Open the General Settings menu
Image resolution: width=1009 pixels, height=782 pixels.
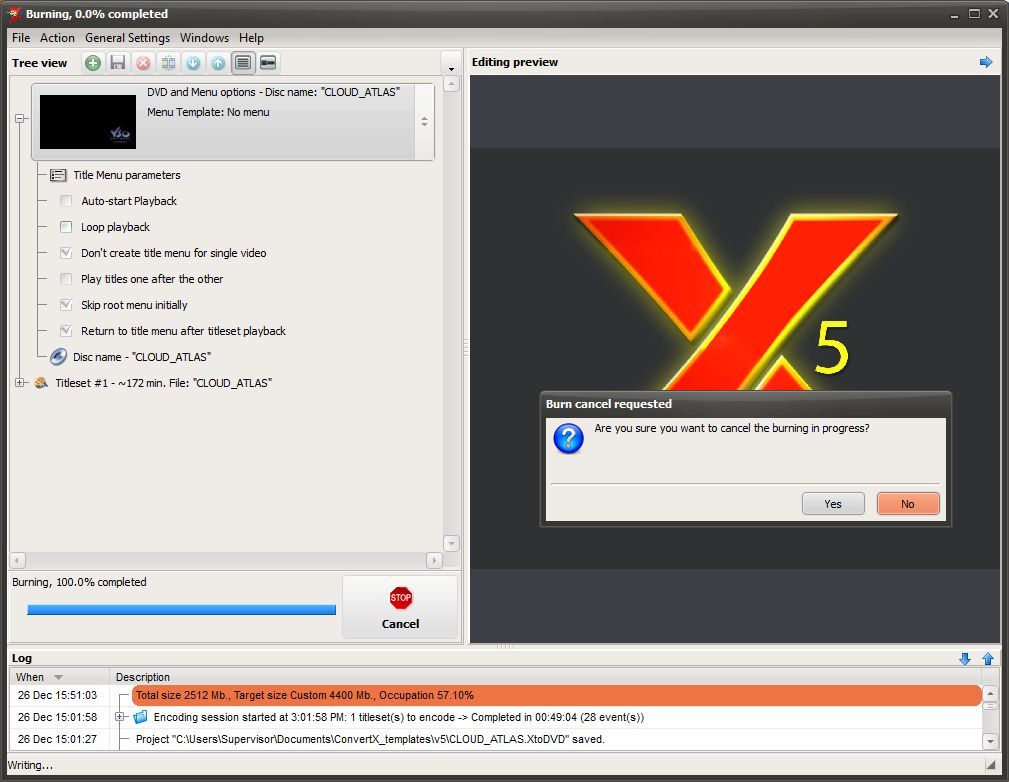click(x=127, y=37)
